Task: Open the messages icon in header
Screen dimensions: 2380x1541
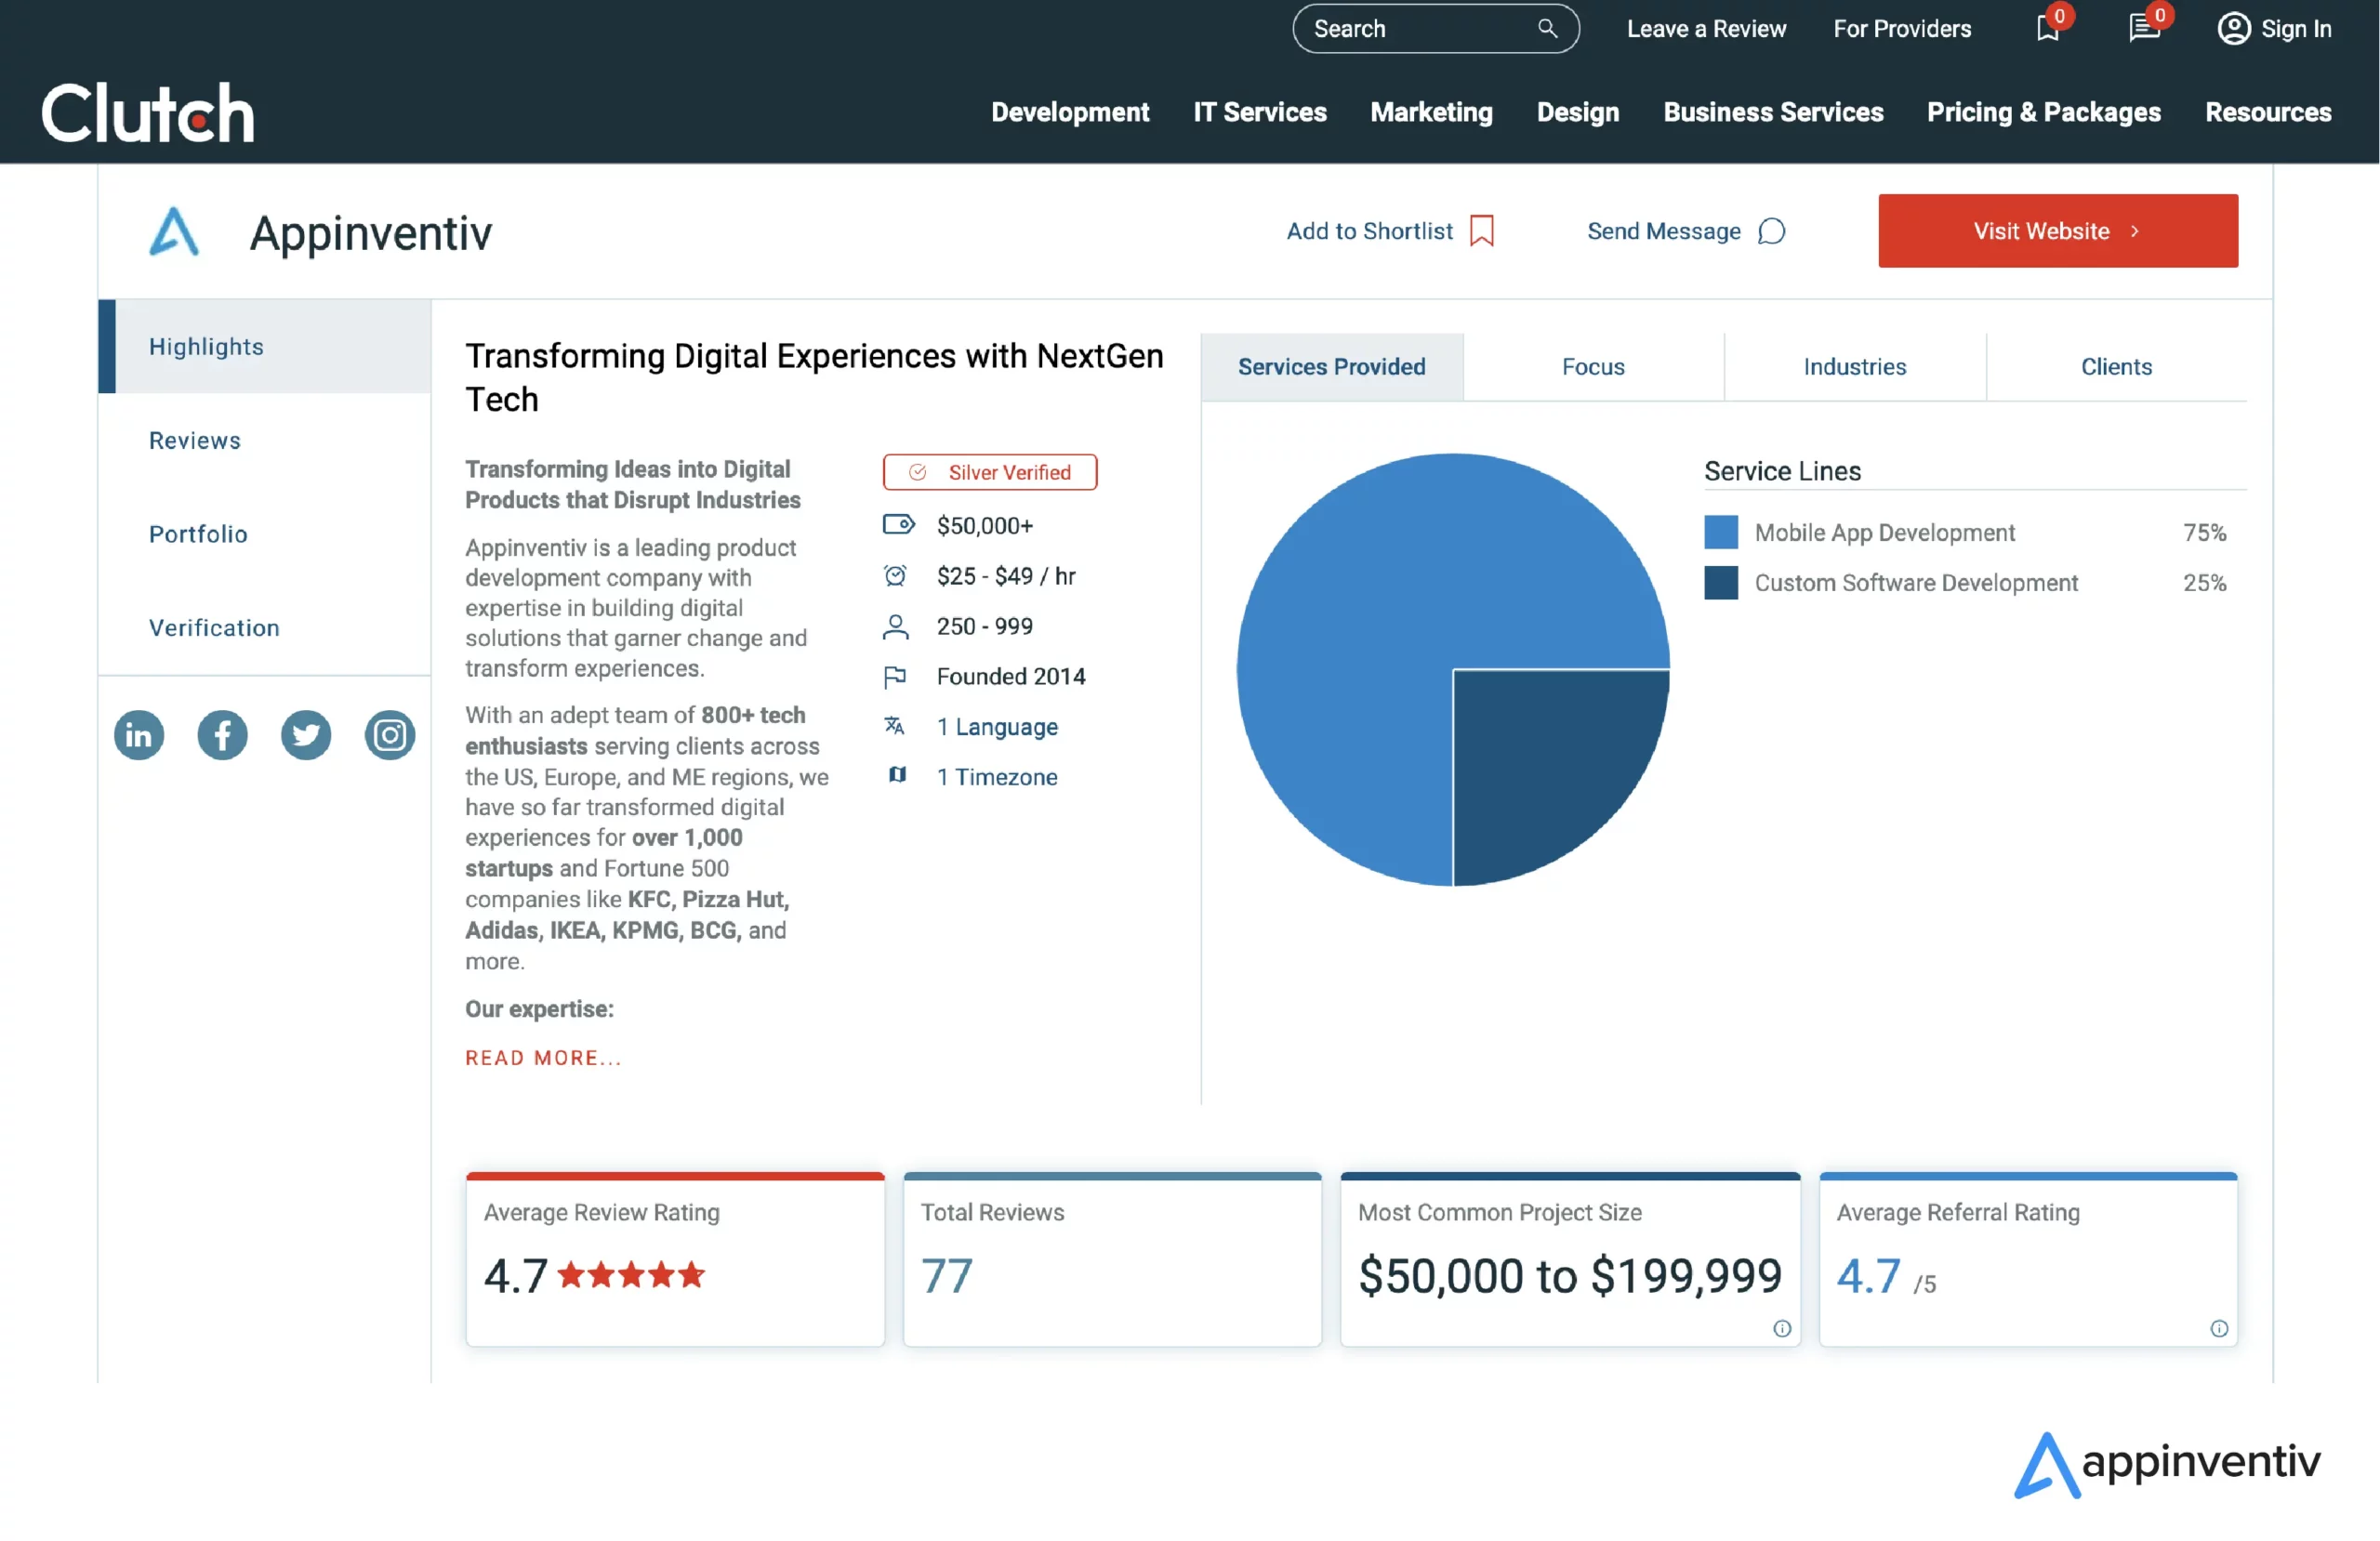Action: pyautogui.click(x=2144, y=28)
